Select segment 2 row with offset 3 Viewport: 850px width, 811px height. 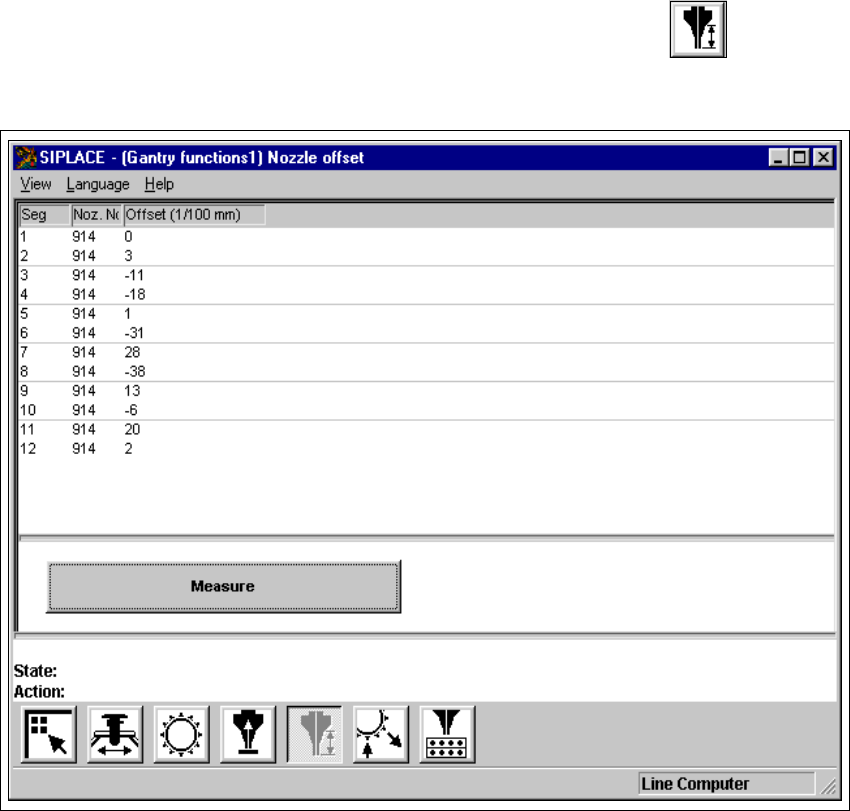(x=426, y=255)
